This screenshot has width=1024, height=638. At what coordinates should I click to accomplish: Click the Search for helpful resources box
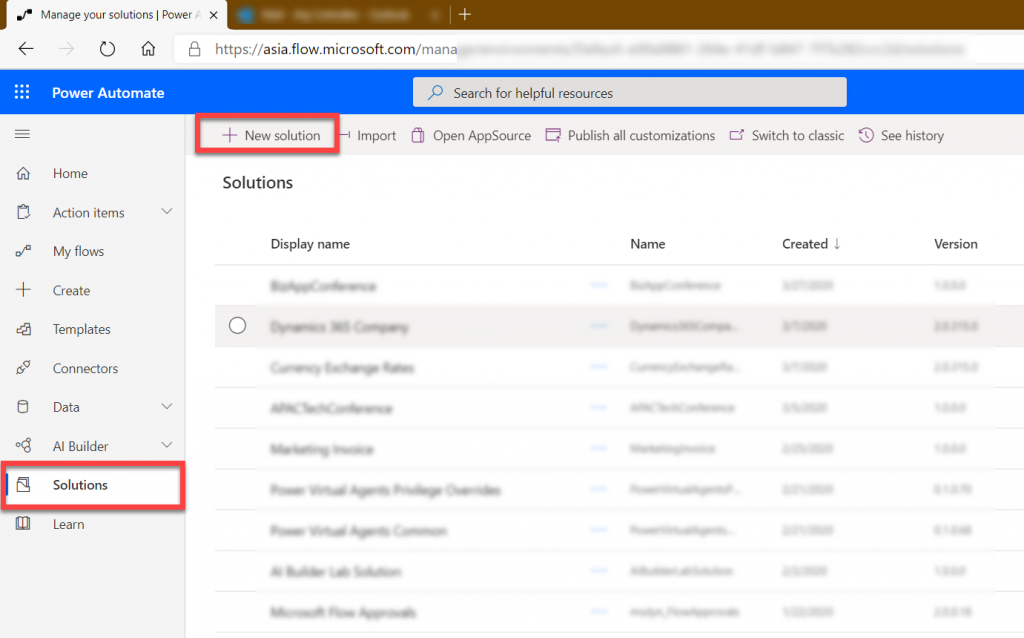point(629,92)
